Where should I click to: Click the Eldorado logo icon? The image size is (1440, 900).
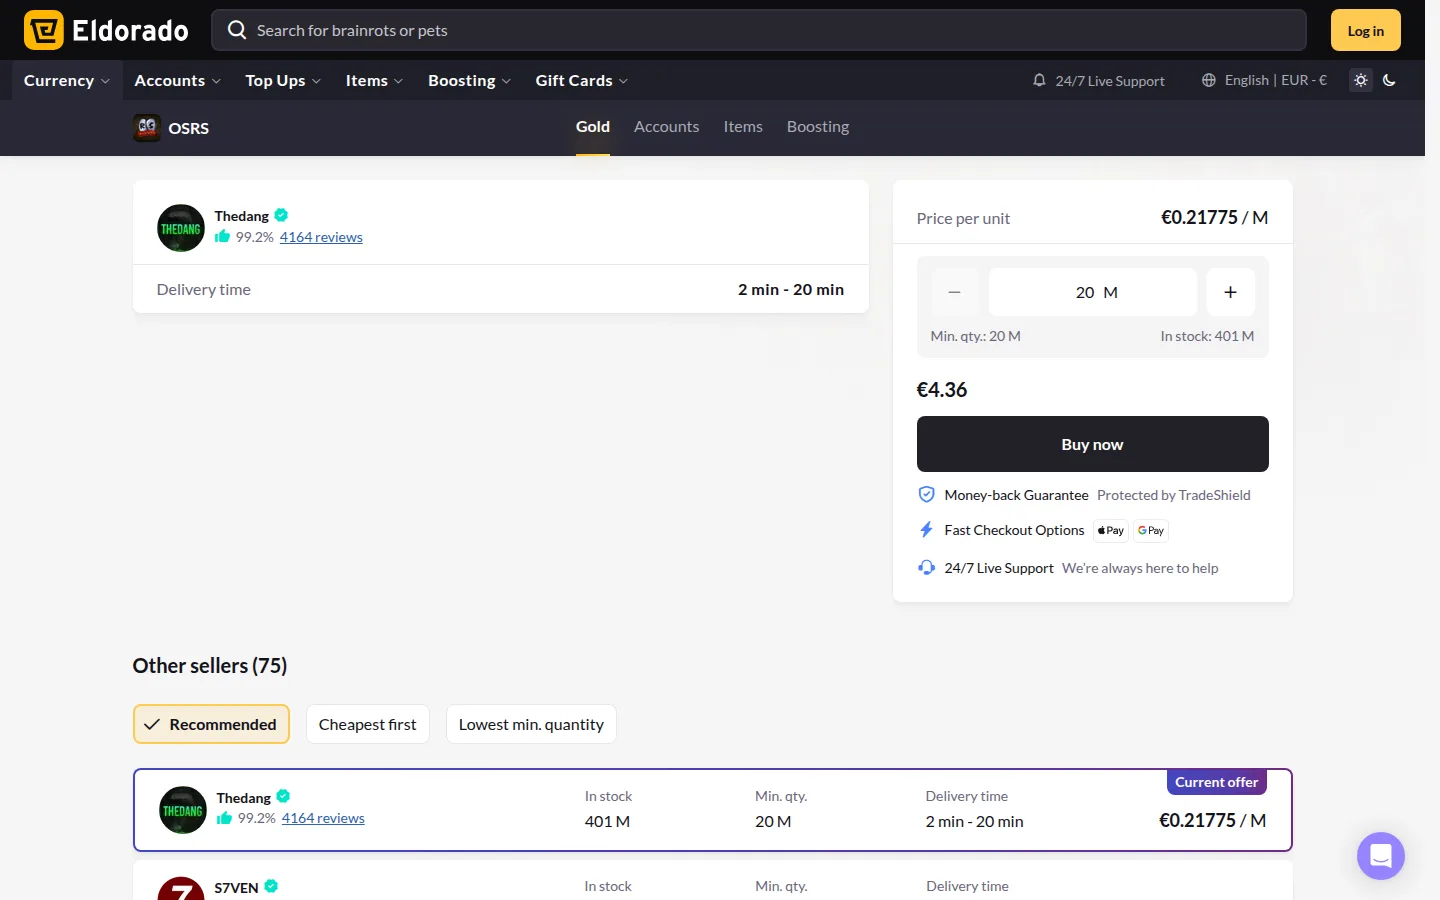(x=44, y=30)
